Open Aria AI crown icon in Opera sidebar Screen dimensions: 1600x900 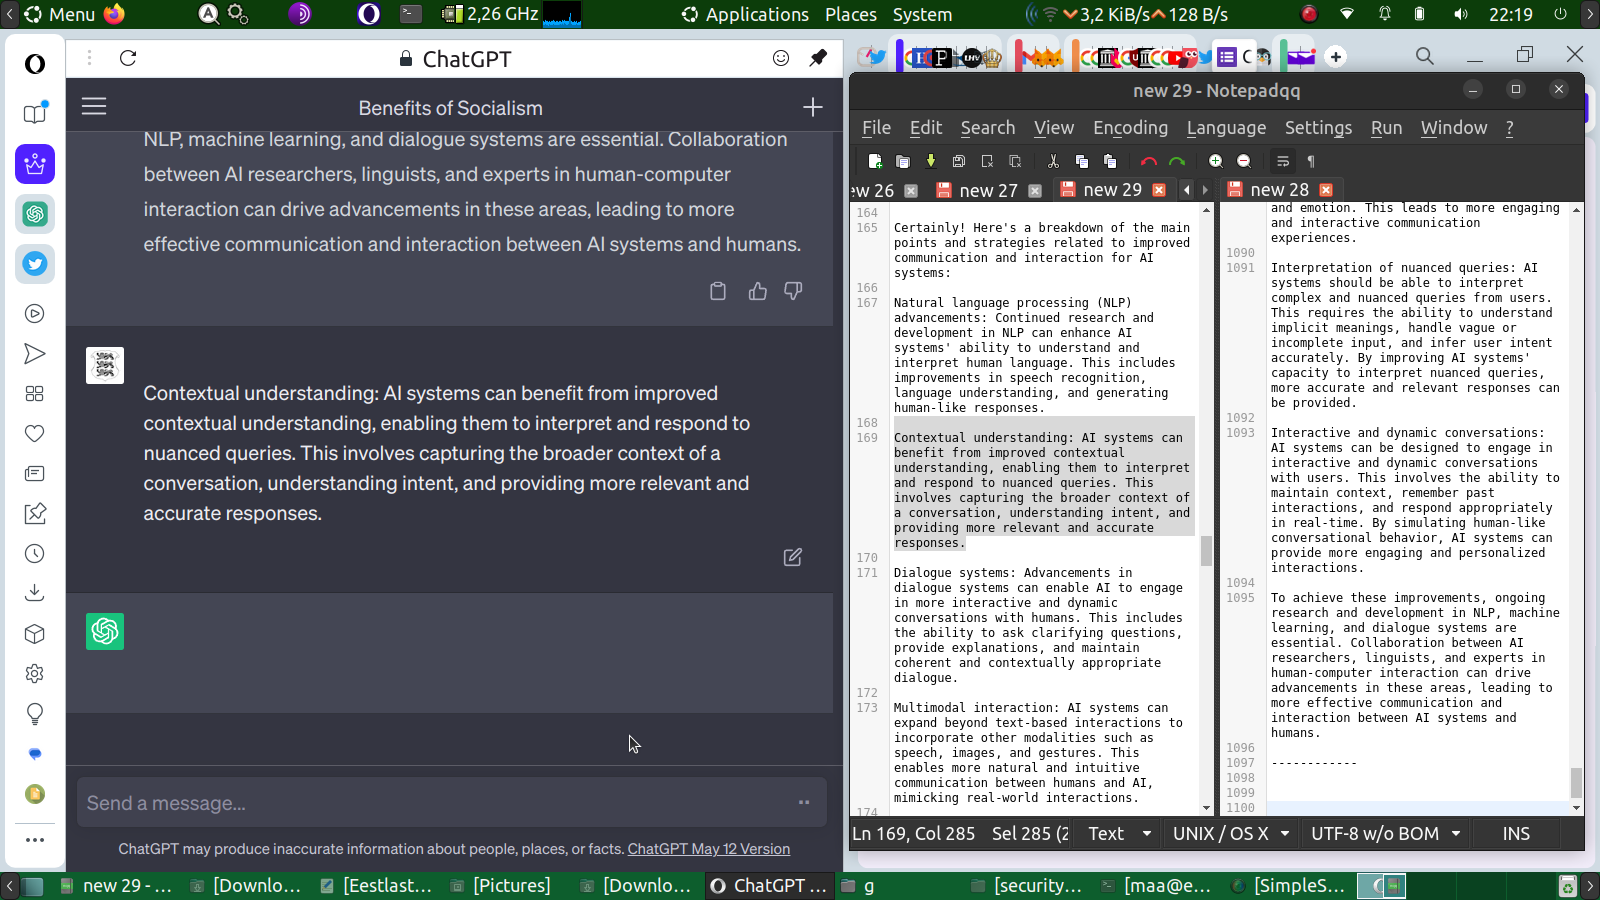(x=35, y=164)
